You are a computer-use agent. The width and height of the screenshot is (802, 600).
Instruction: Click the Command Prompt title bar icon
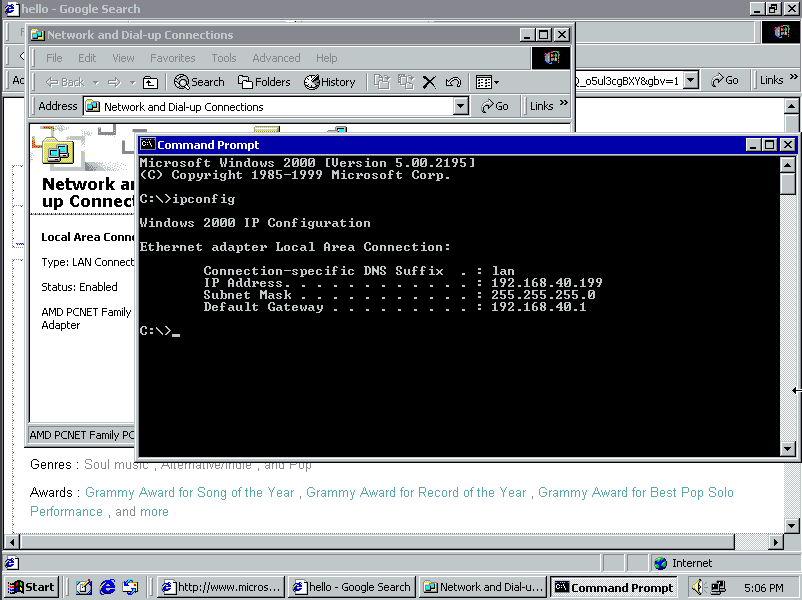pyautogui.click(x=148, y=144)
